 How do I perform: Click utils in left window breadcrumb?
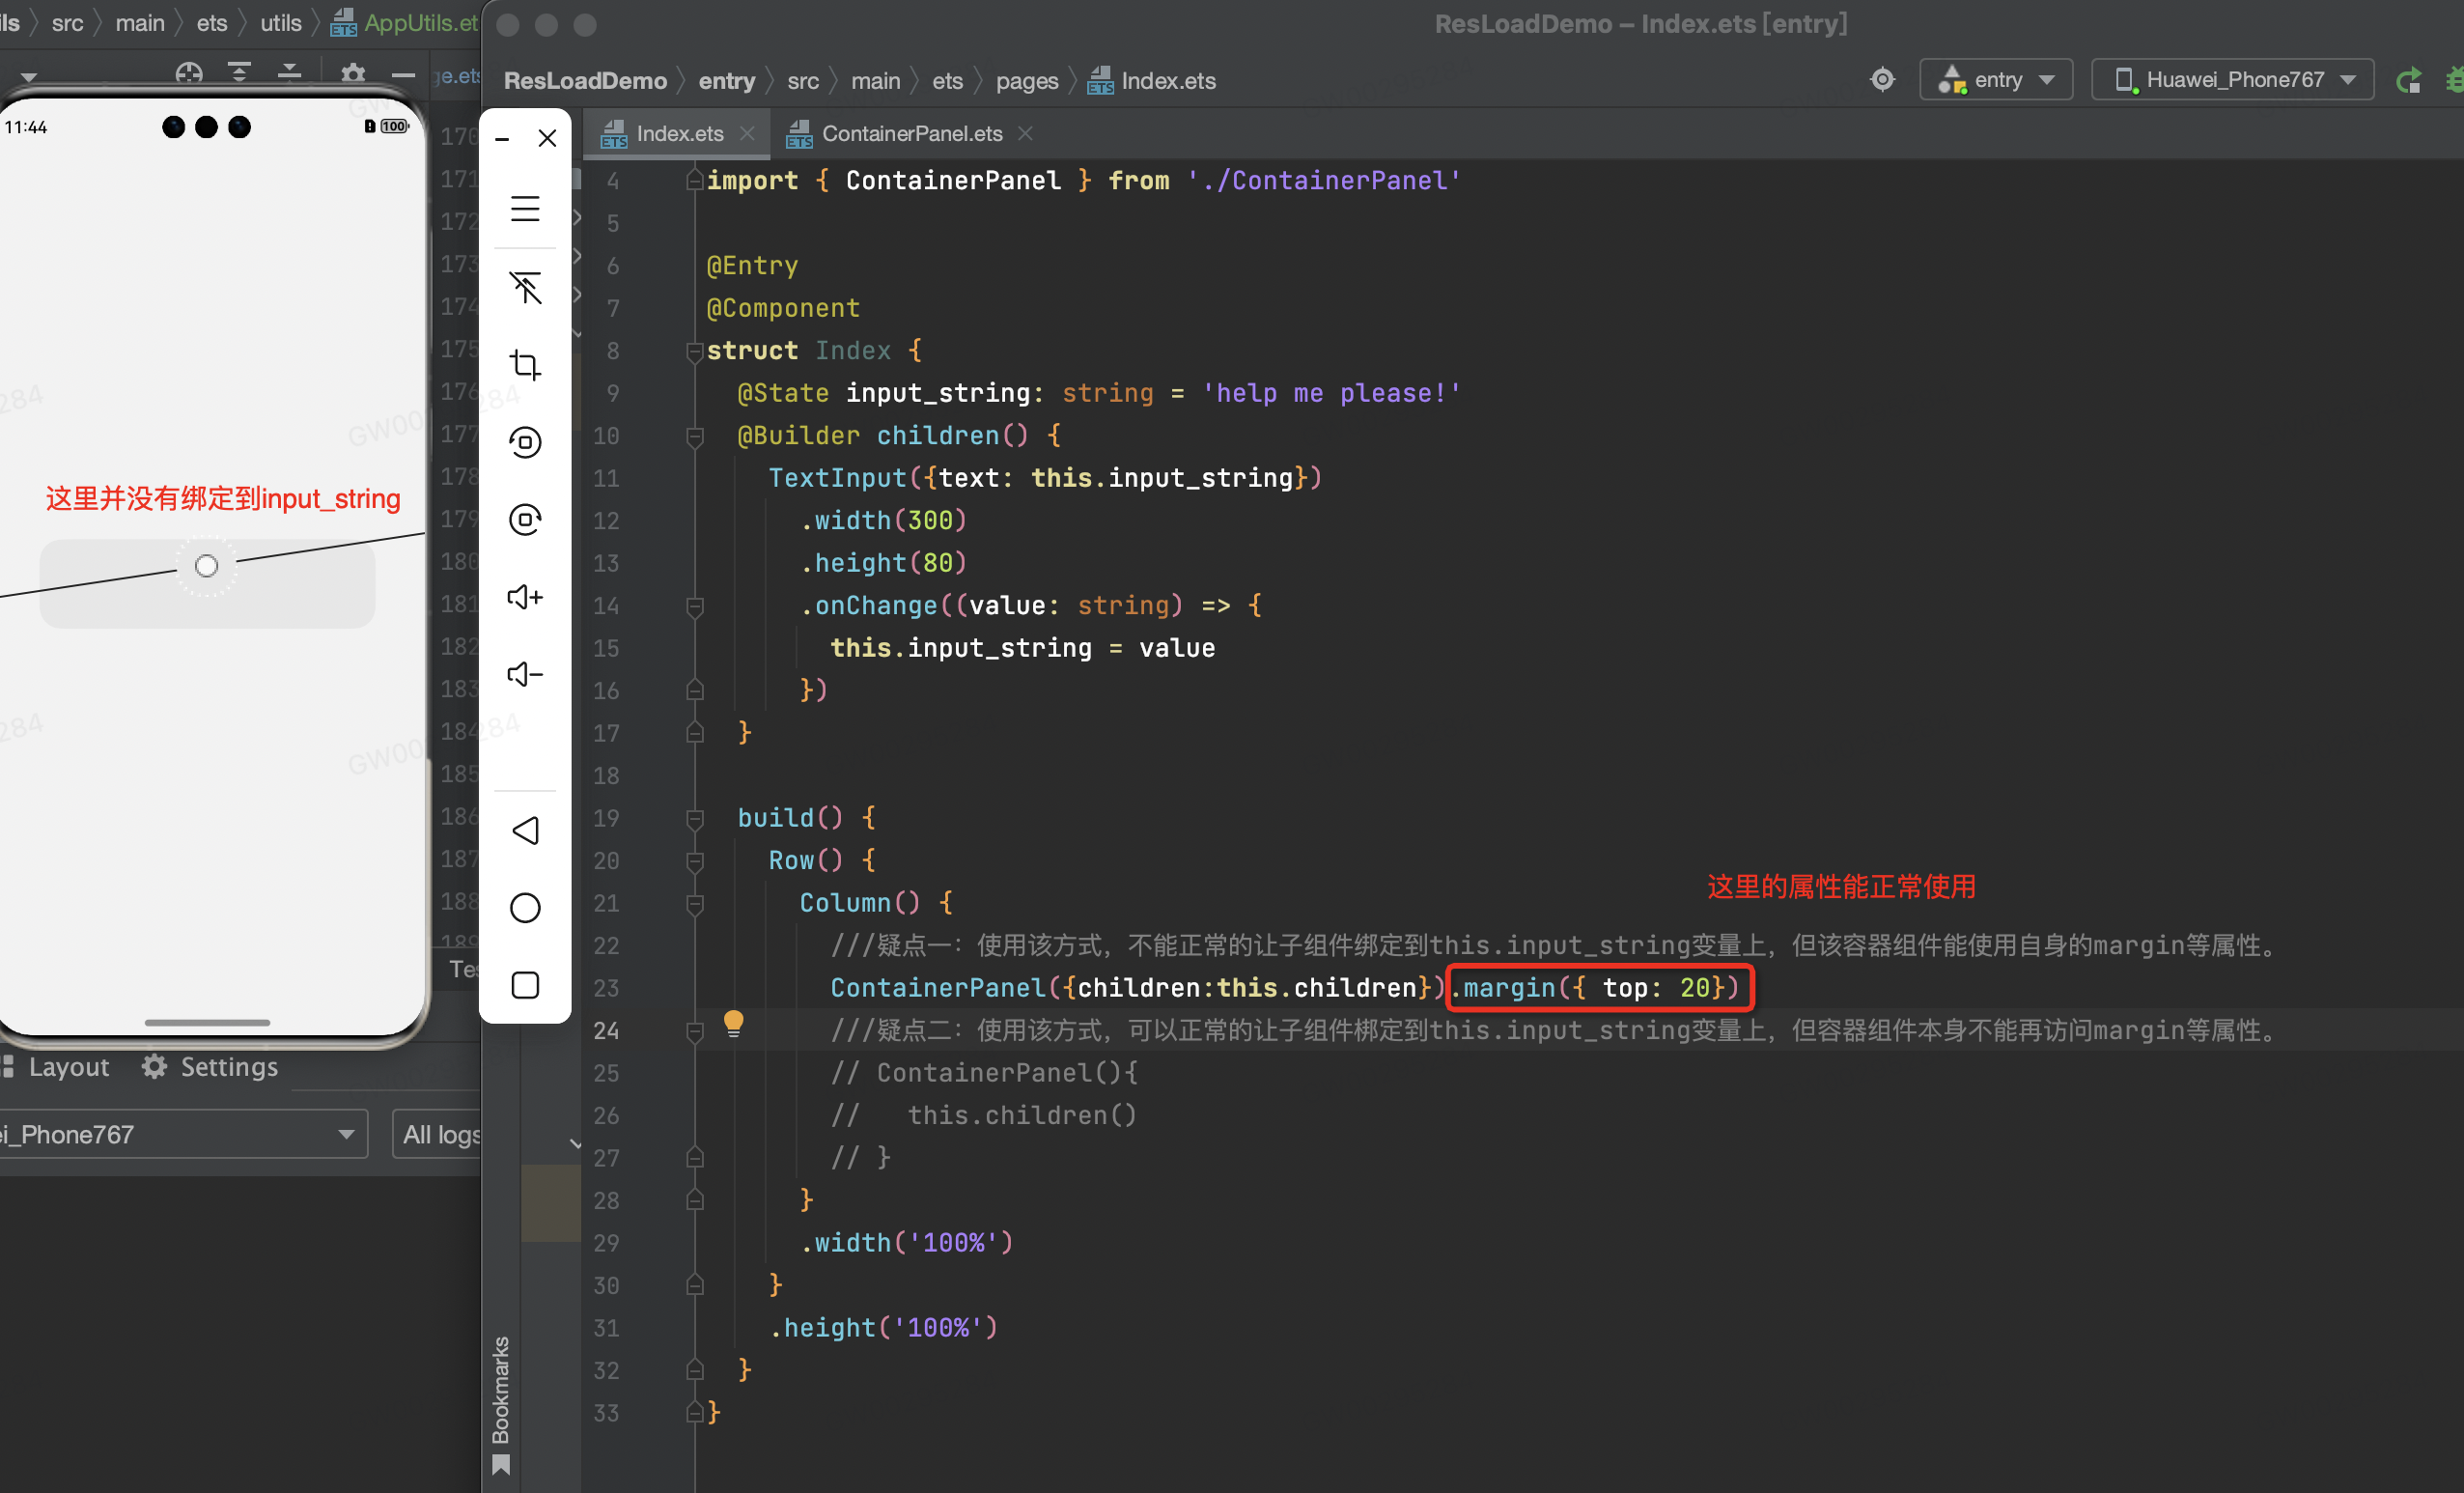pyautogui.click(x=281, y=23)
